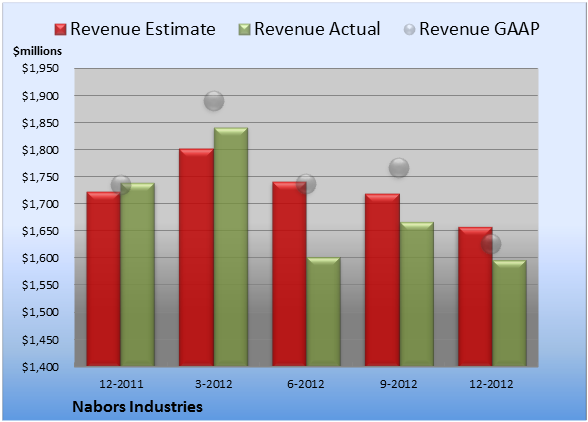Image resolution: width=588 pixels, height=422 pixels.
Task: Click the GAAP sphere marker for 12-2012
Action: (x=491, y=244)
